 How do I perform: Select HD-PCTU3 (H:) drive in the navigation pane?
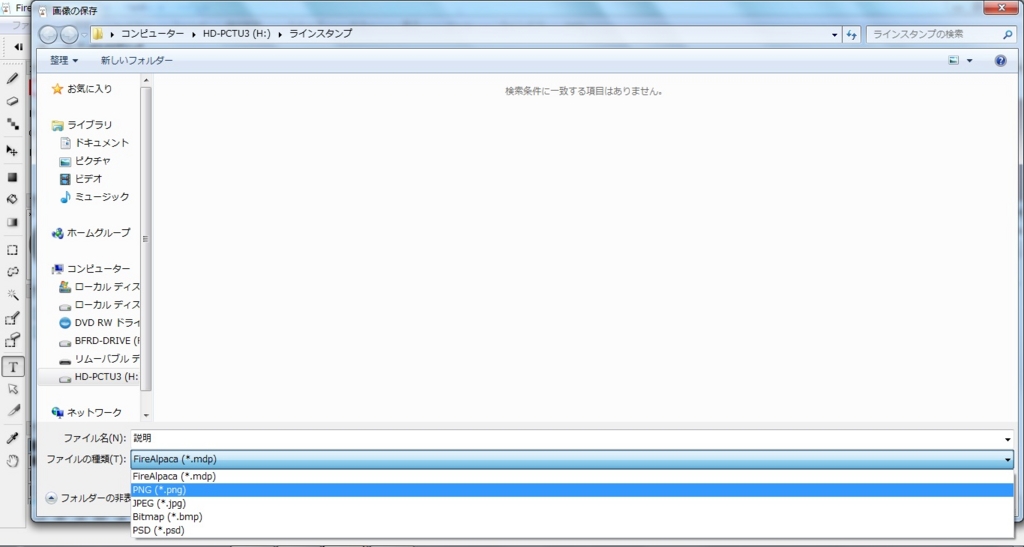[99, 377]
